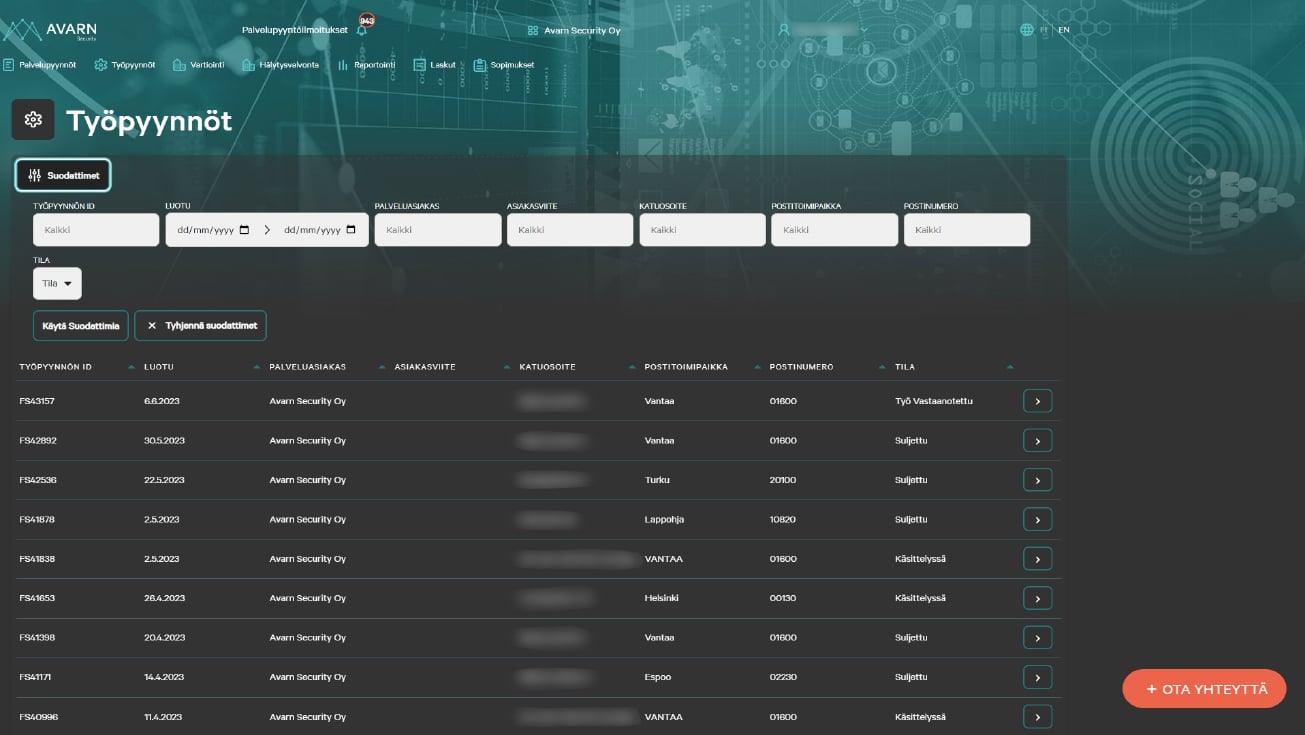The width and height of the screenshot is (1305, 735).
Task: Click the Avarn Security Oy organization name
Action: click(x=582, y=31)
